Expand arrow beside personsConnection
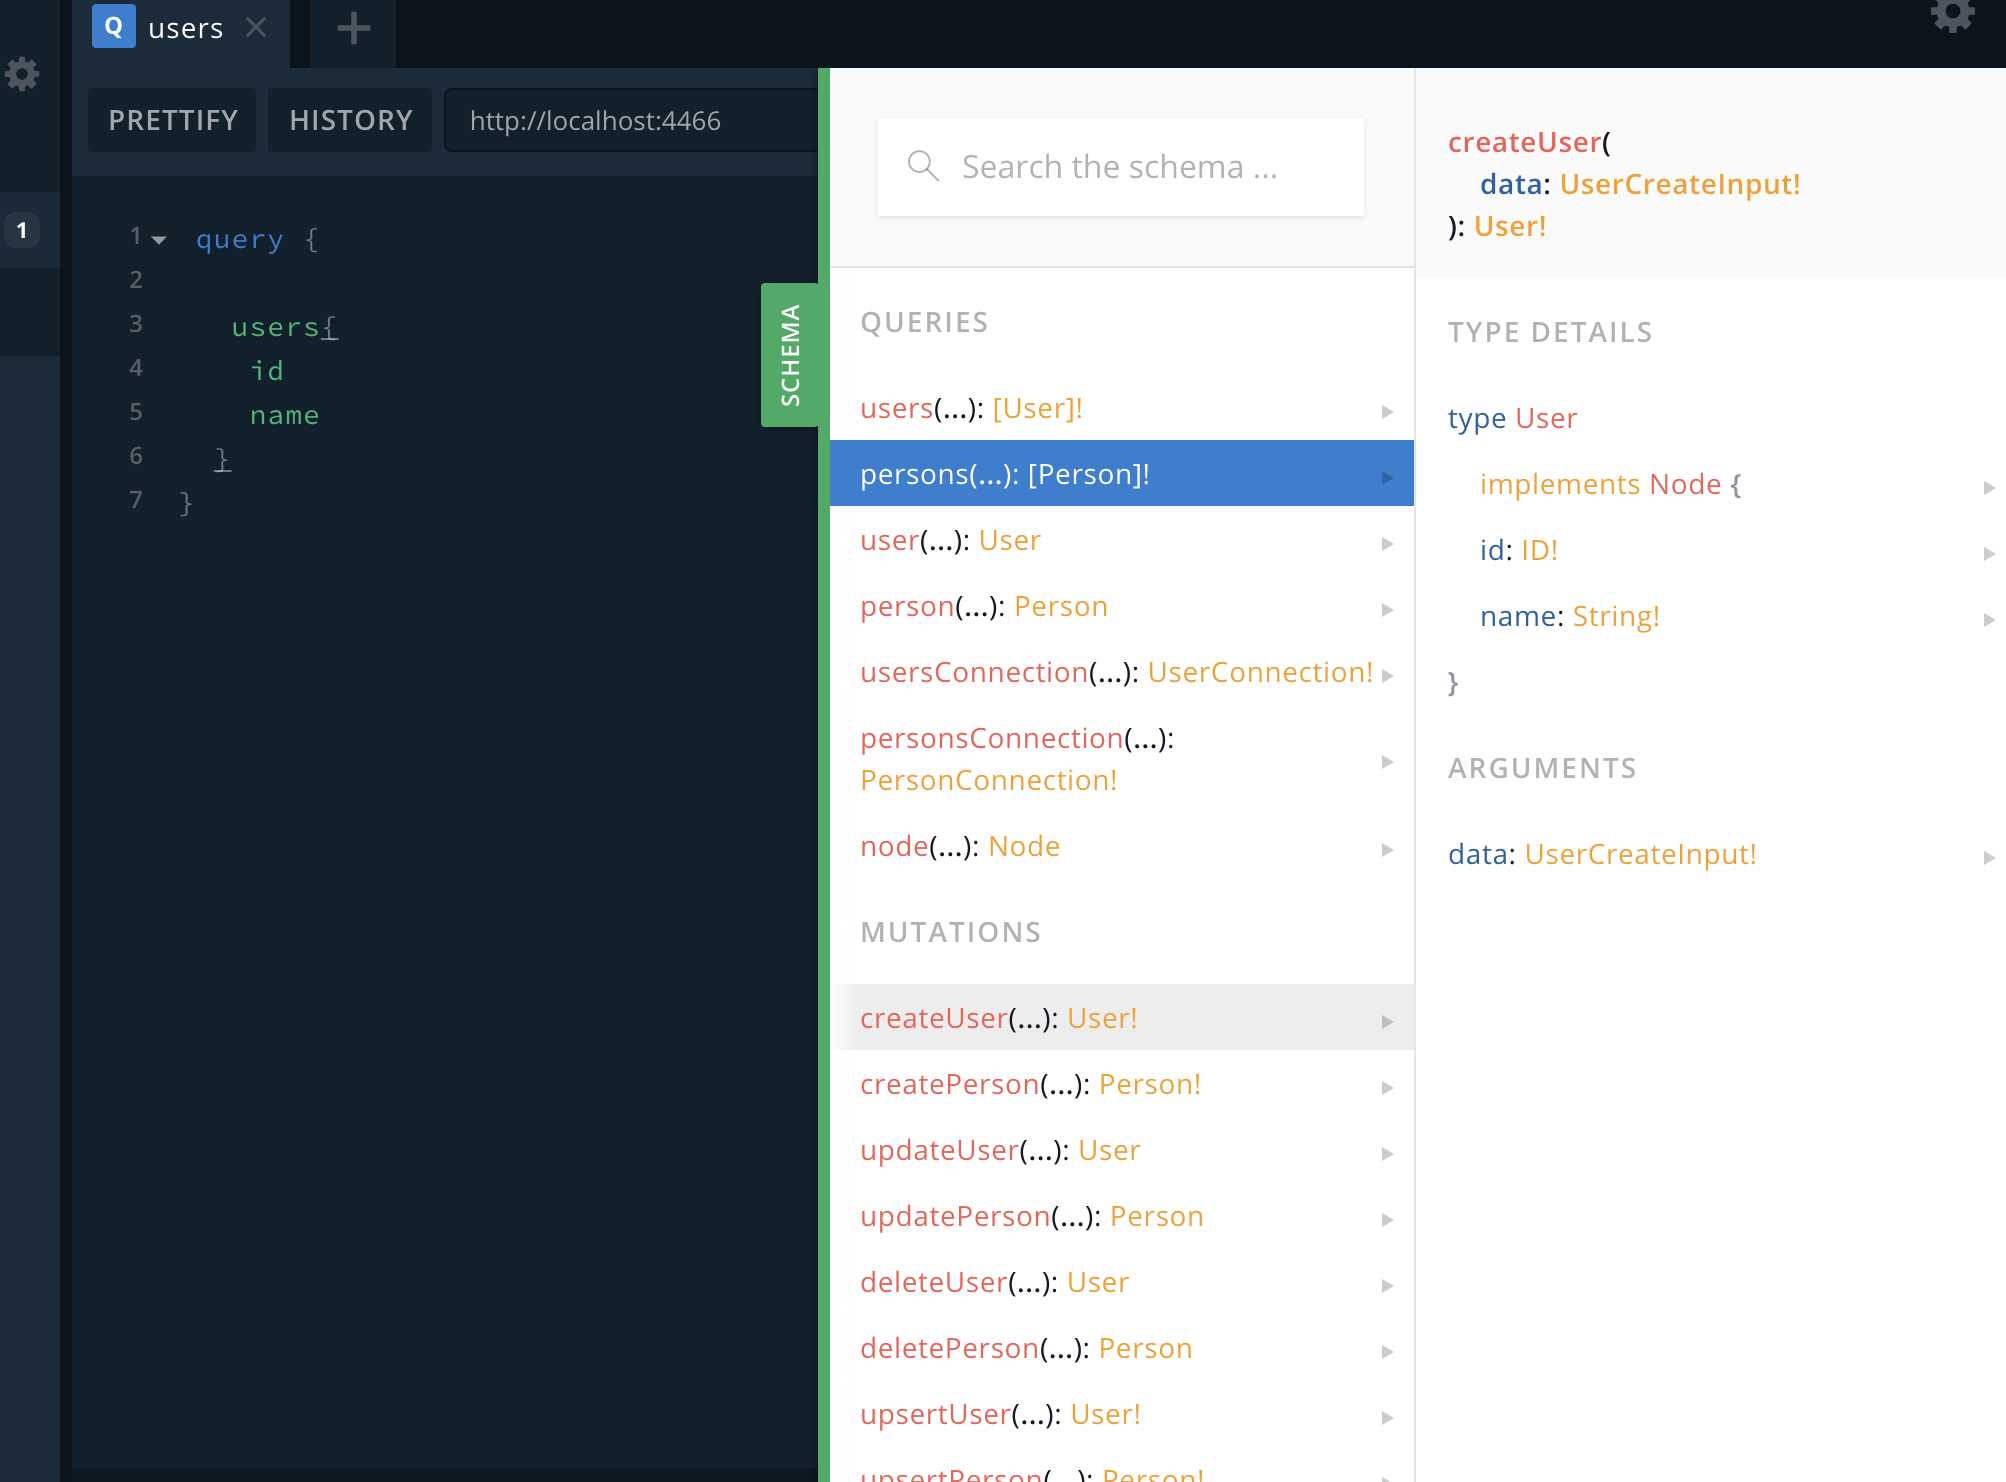Viewport: 2006px width, 1482px height. point(1387,761)
